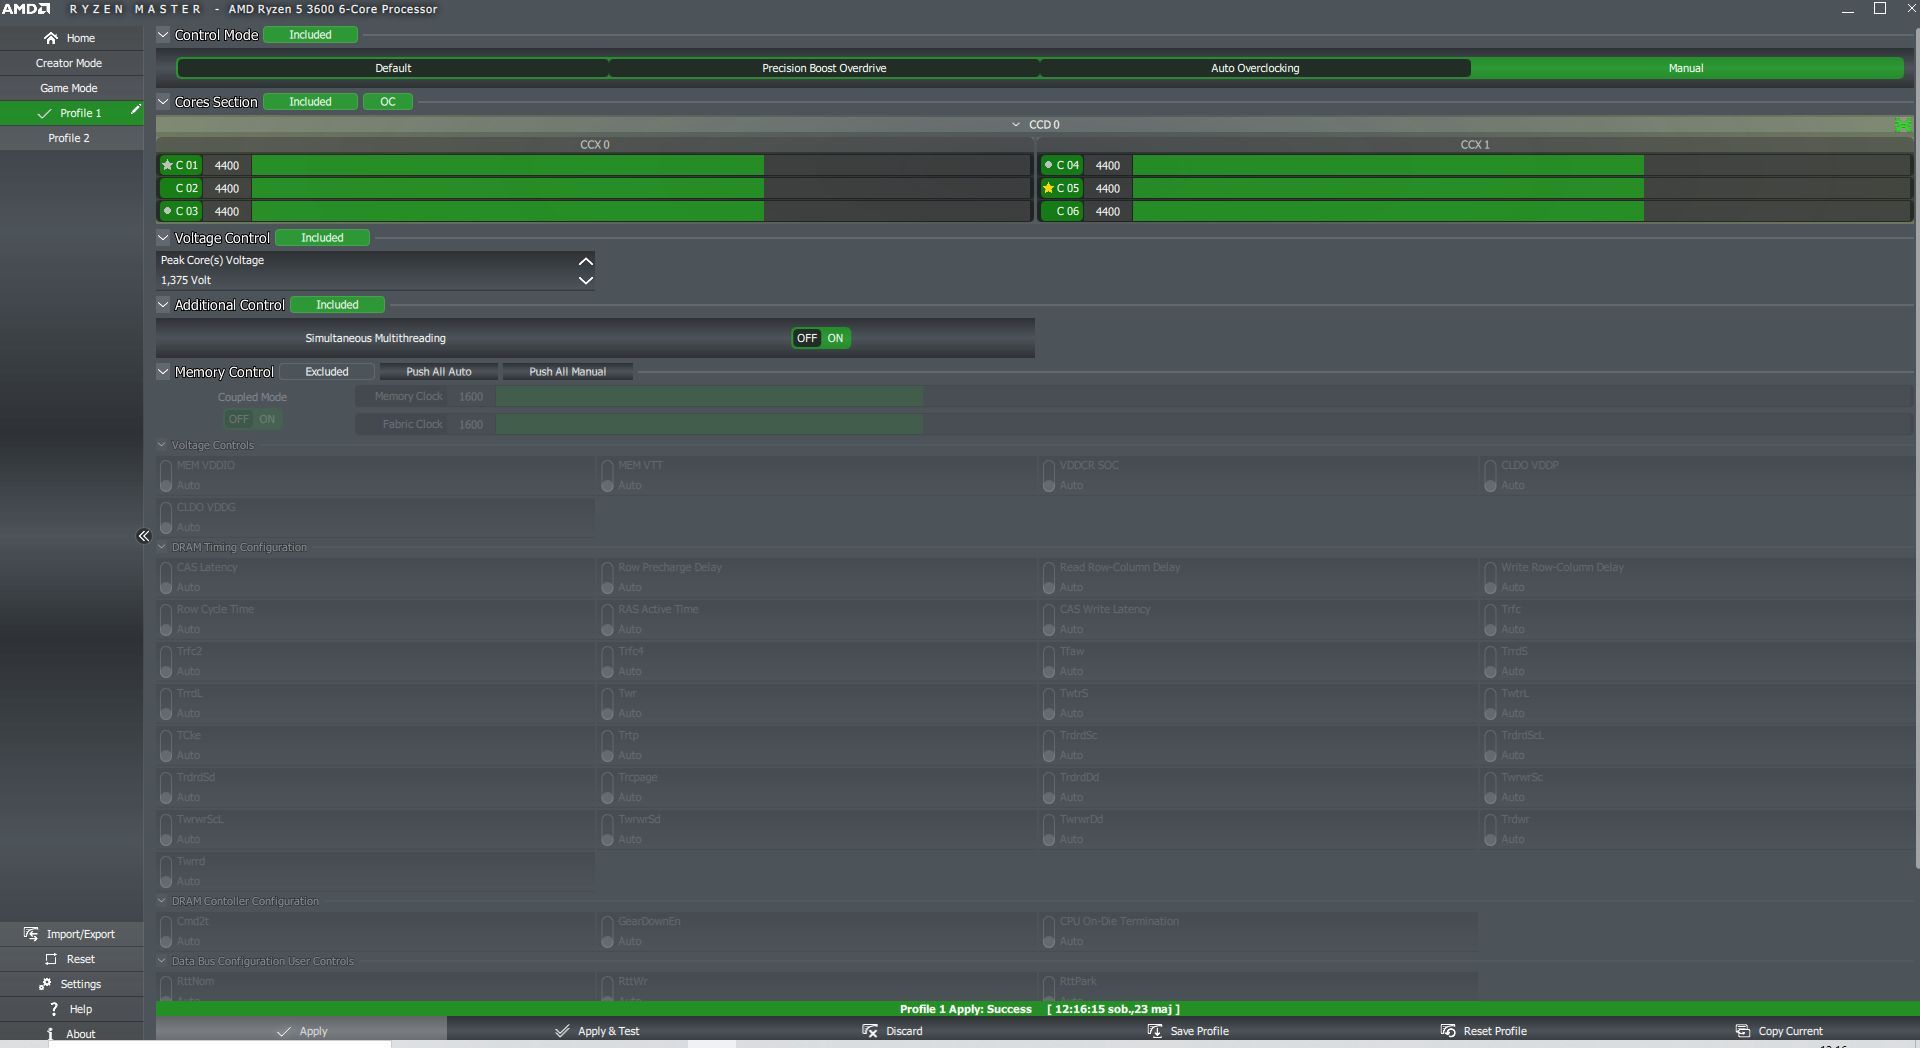This screenshot has width=1920, height=1048.
Task: Increase Peak Core(s) Voltage with up arrow
Action: (x=586, y=261)
